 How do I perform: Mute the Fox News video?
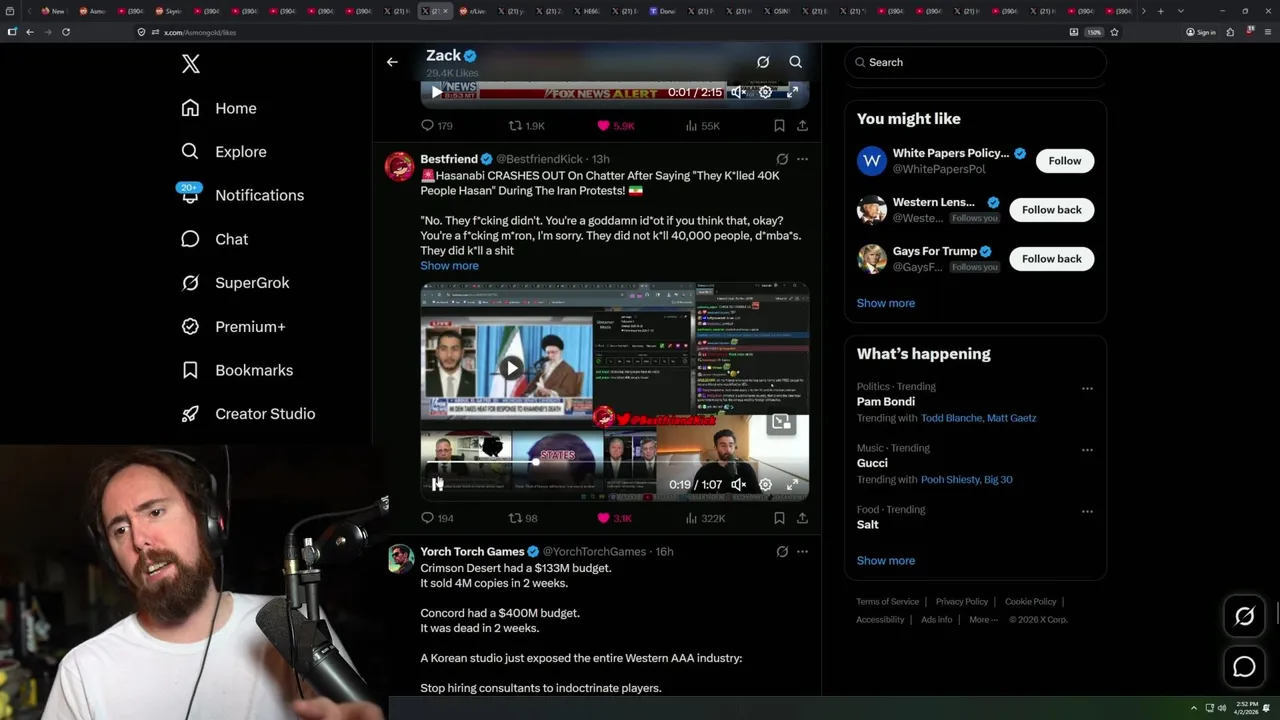[738, 92]
